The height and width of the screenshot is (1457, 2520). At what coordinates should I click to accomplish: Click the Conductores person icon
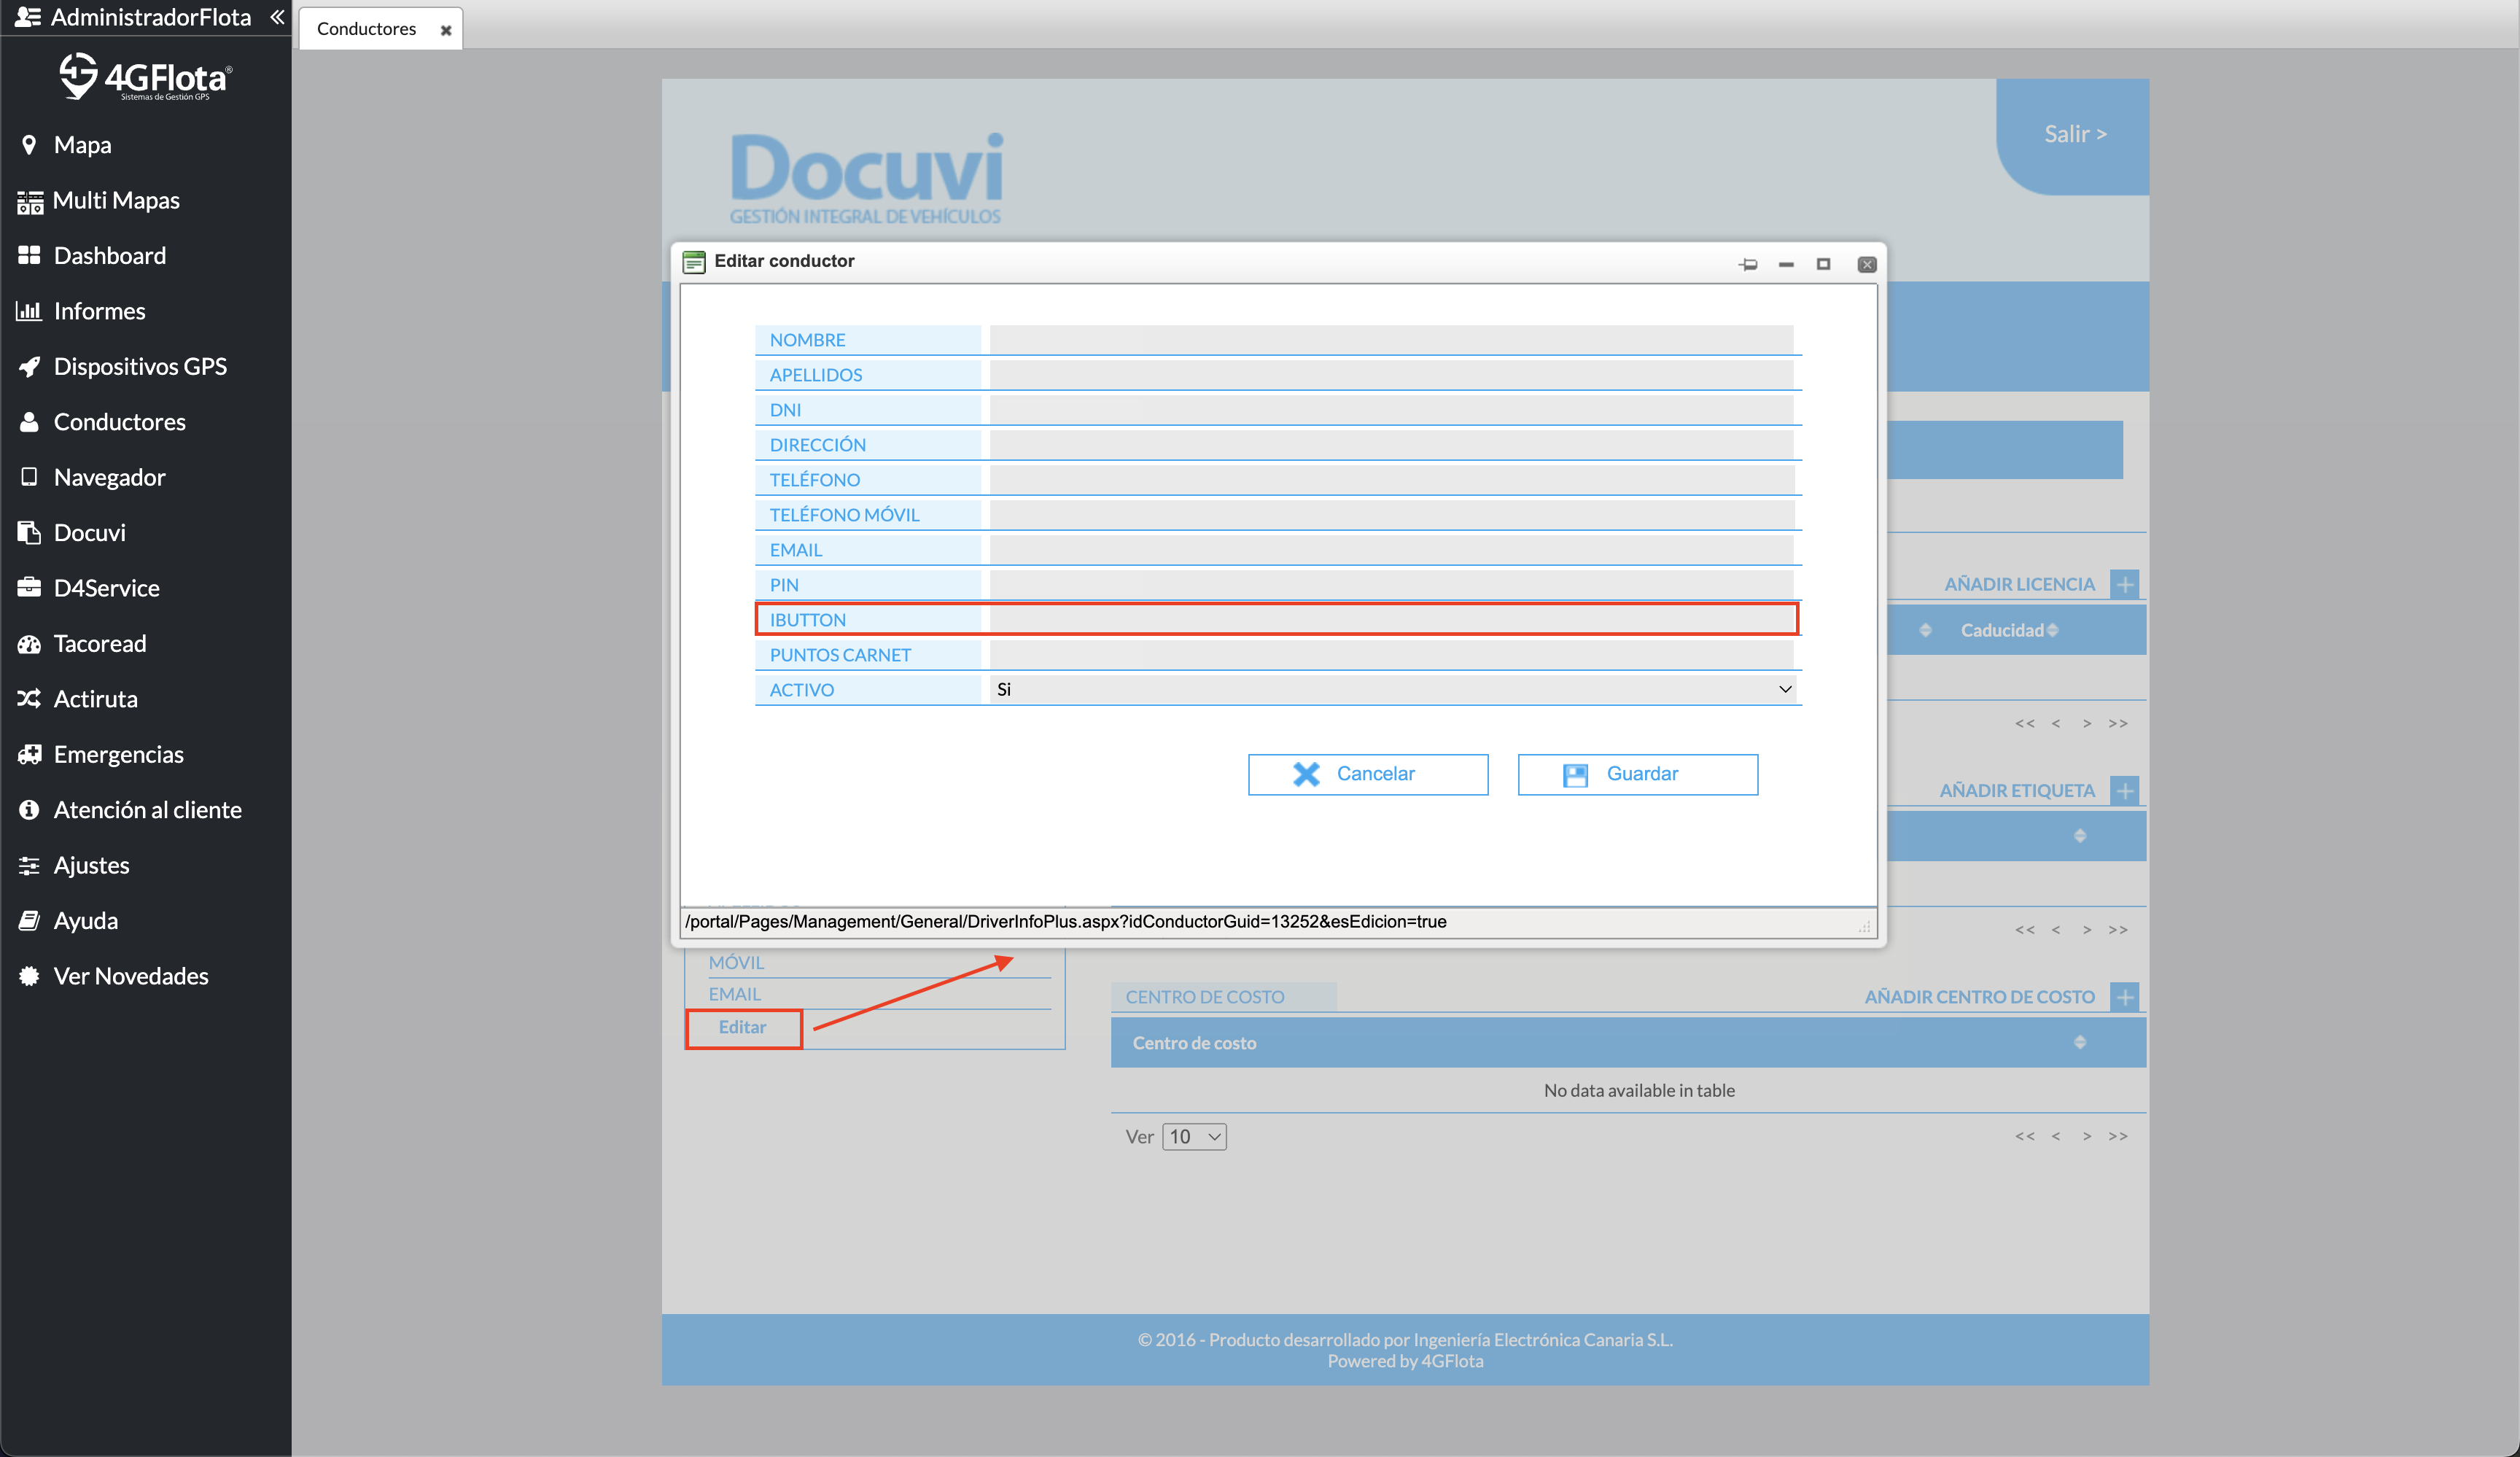pos(29,422)
